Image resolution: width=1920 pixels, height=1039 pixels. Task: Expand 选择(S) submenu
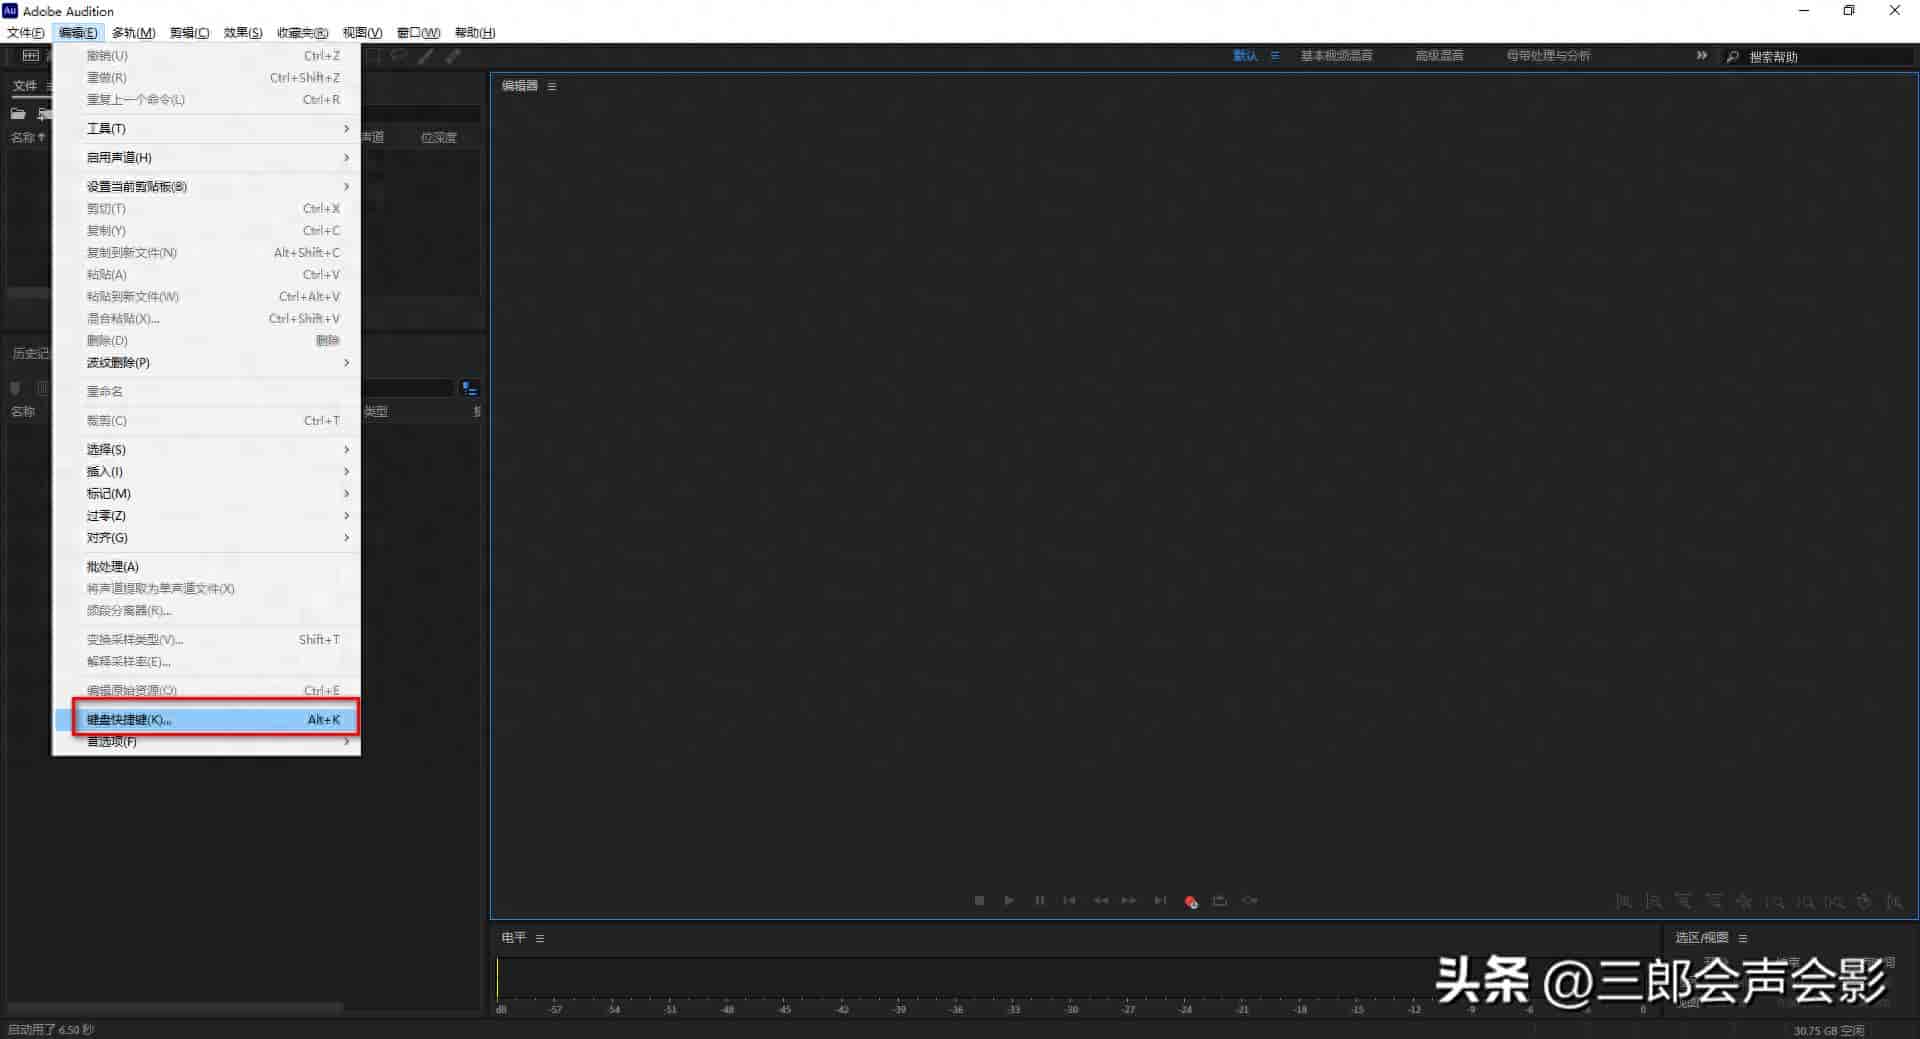tap(207, 450)
